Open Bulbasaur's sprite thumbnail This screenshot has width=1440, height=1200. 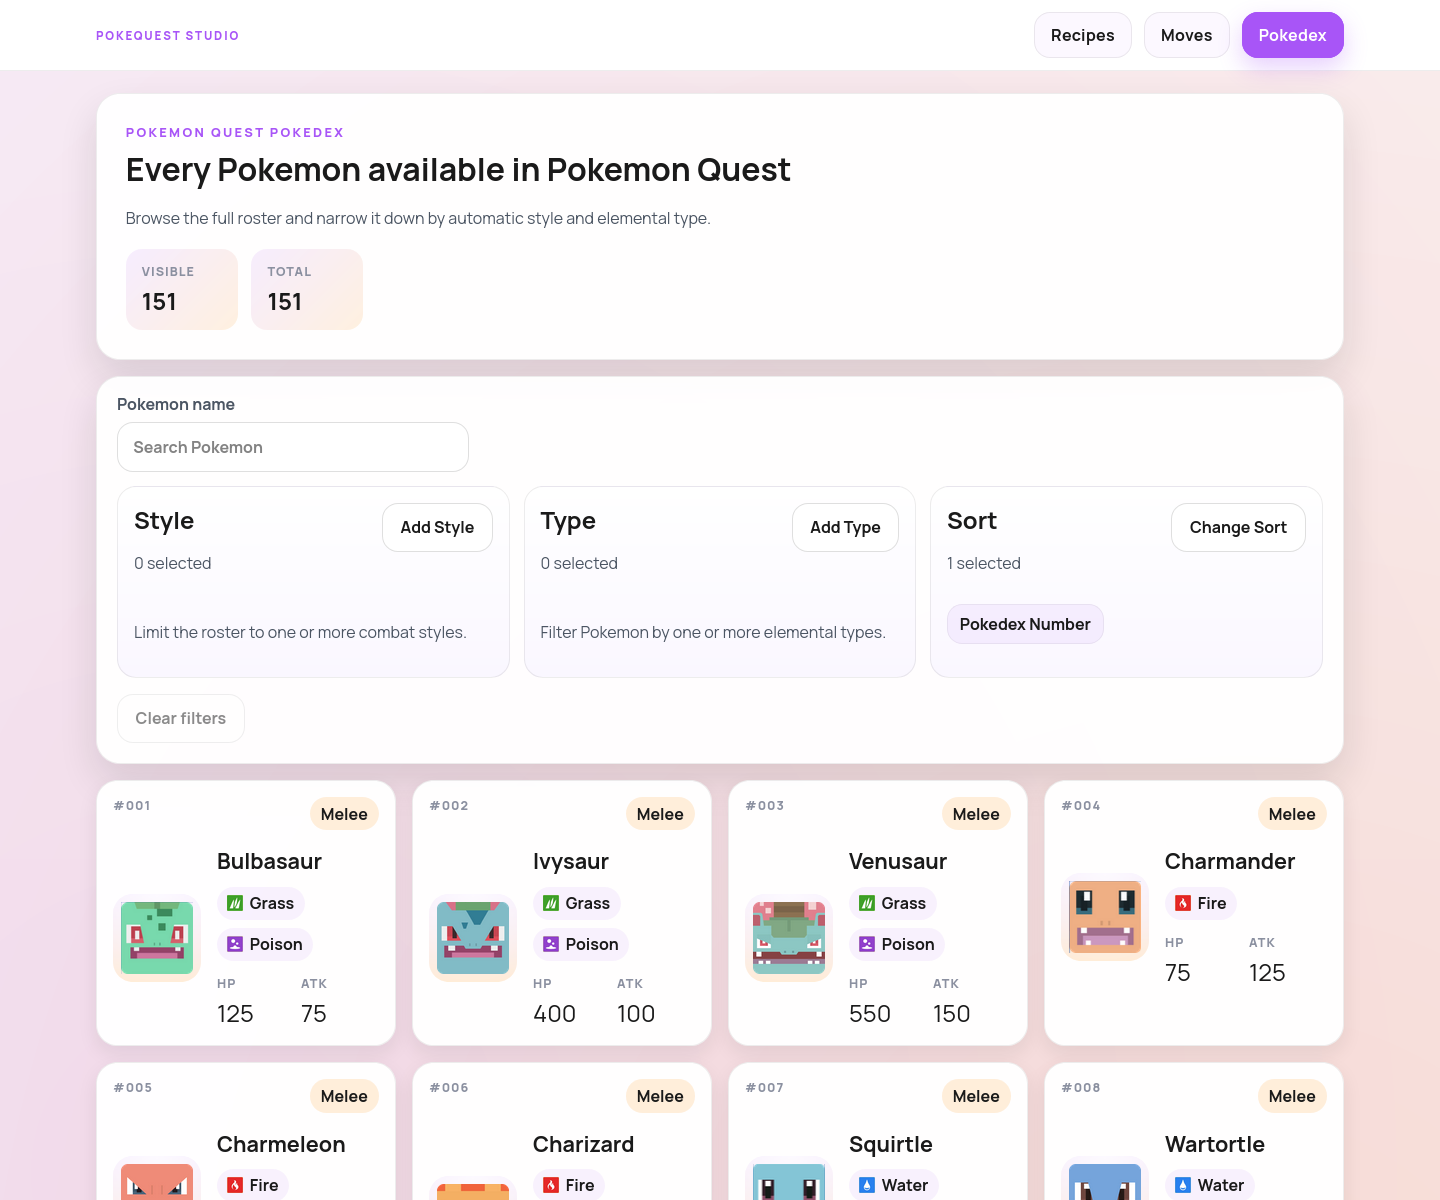[157, 938]
